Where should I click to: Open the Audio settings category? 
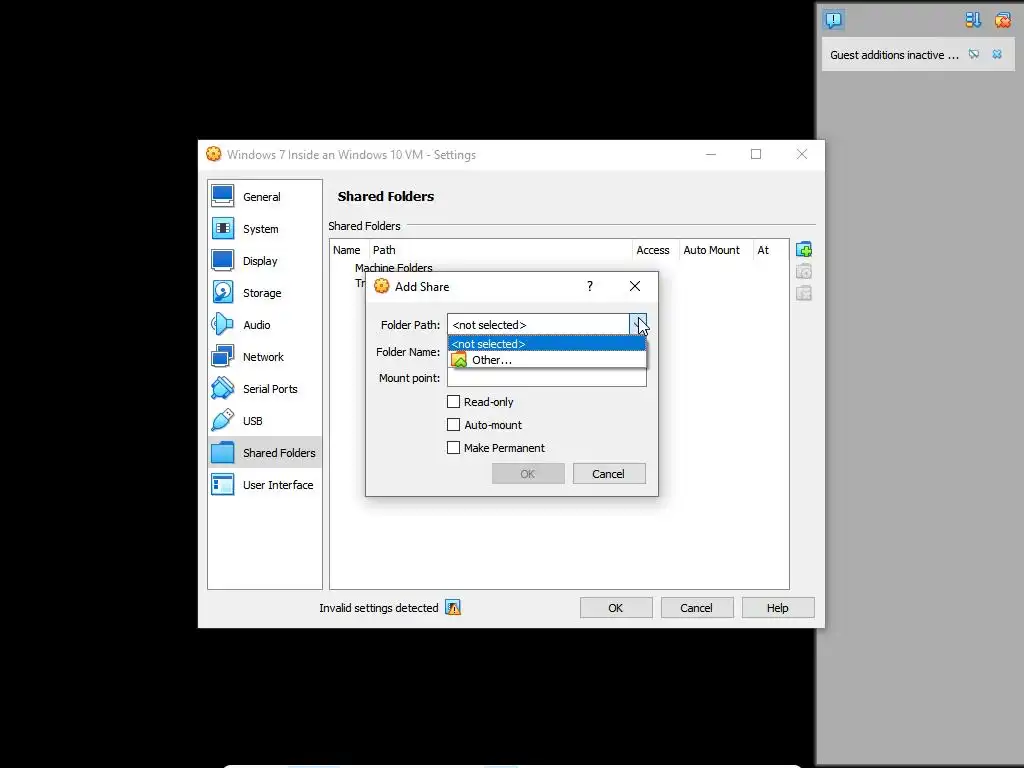click(x=264, y=325)
